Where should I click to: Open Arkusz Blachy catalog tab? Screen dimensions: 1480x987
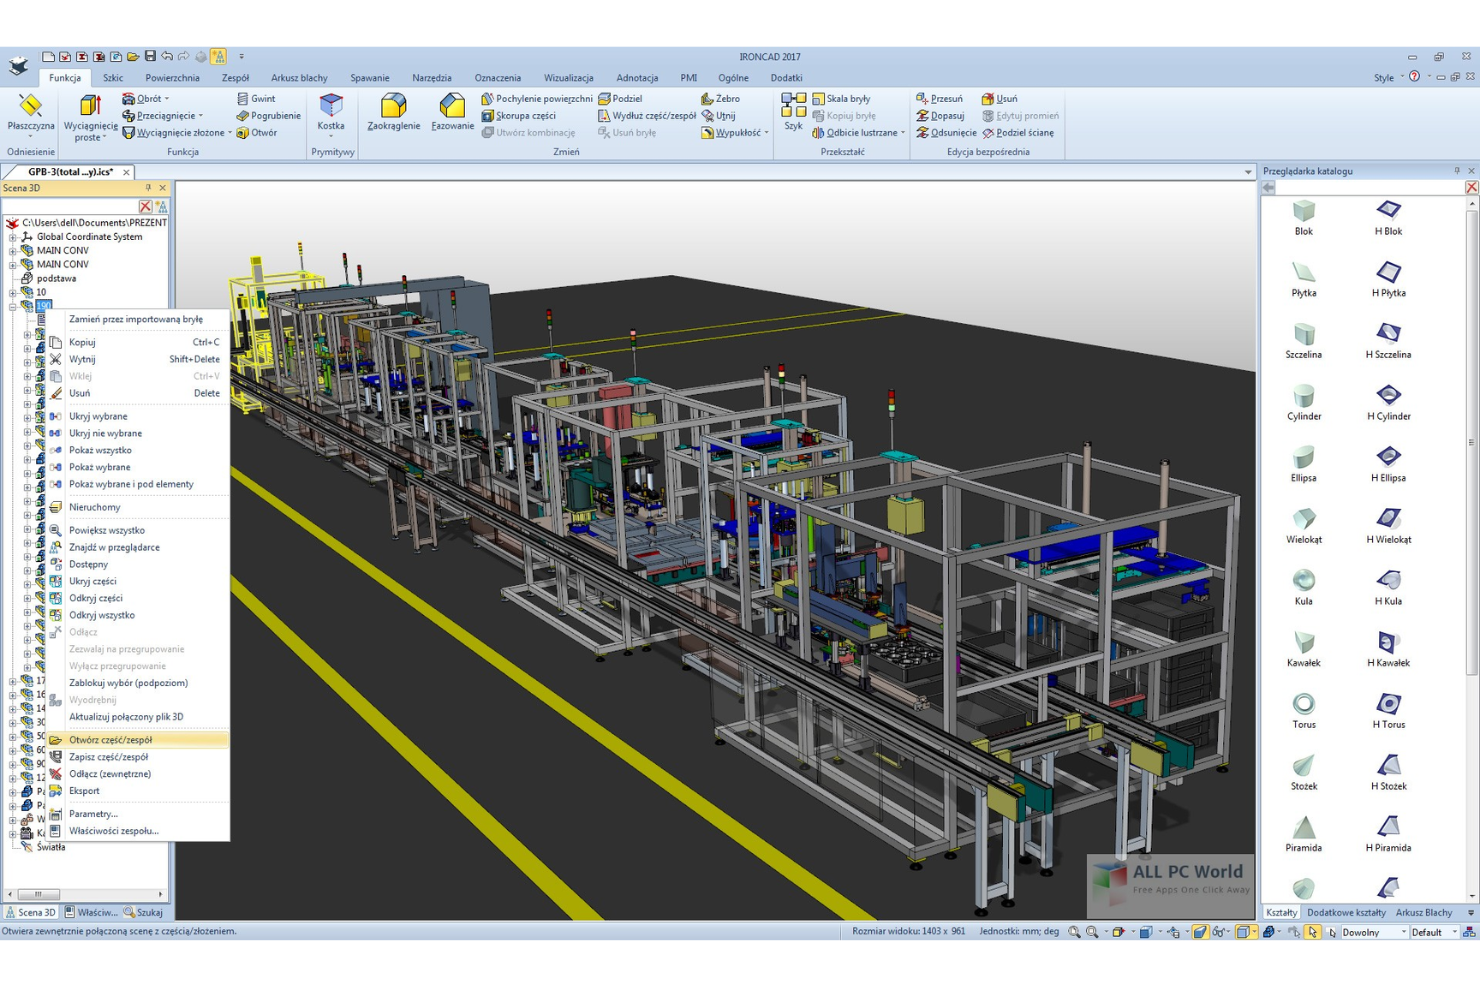(x=1424, y=912)
